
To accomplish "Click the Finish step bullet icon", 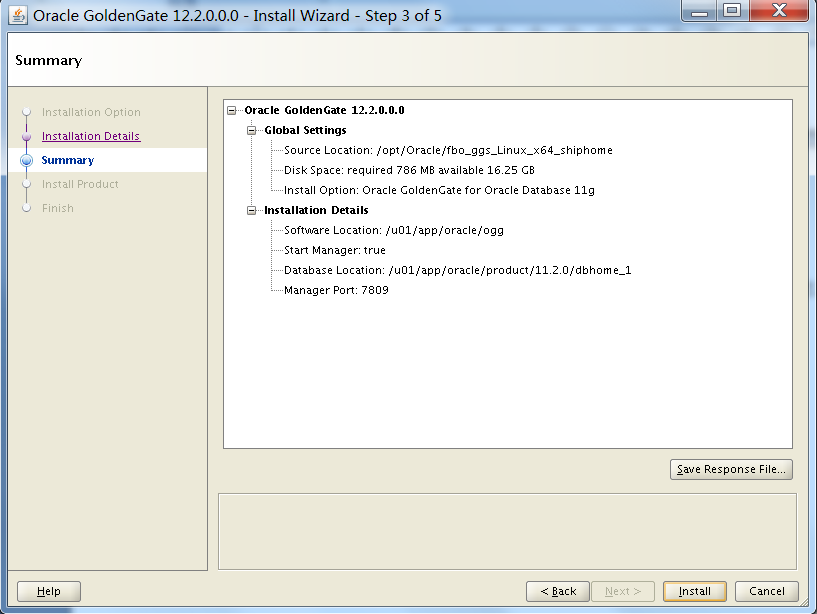I will (27, 208).
